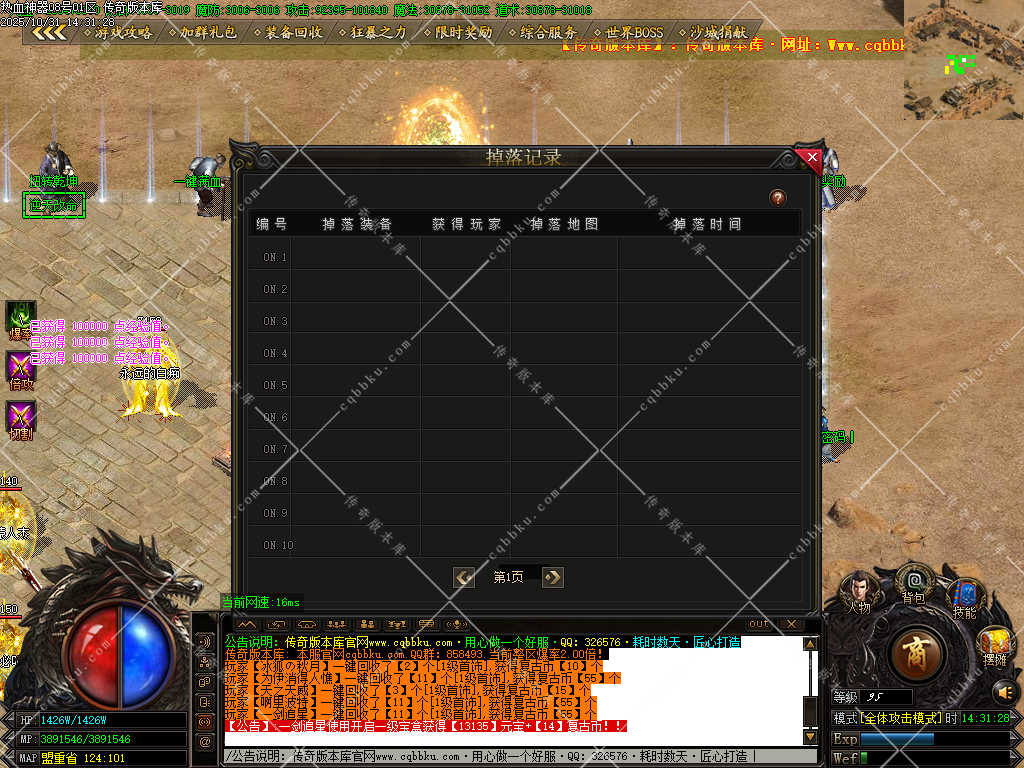Image resolution: width=1024 pixels, height=768 pixels.
Task: Go to previous page of drop records
Action: coord(464,577)
